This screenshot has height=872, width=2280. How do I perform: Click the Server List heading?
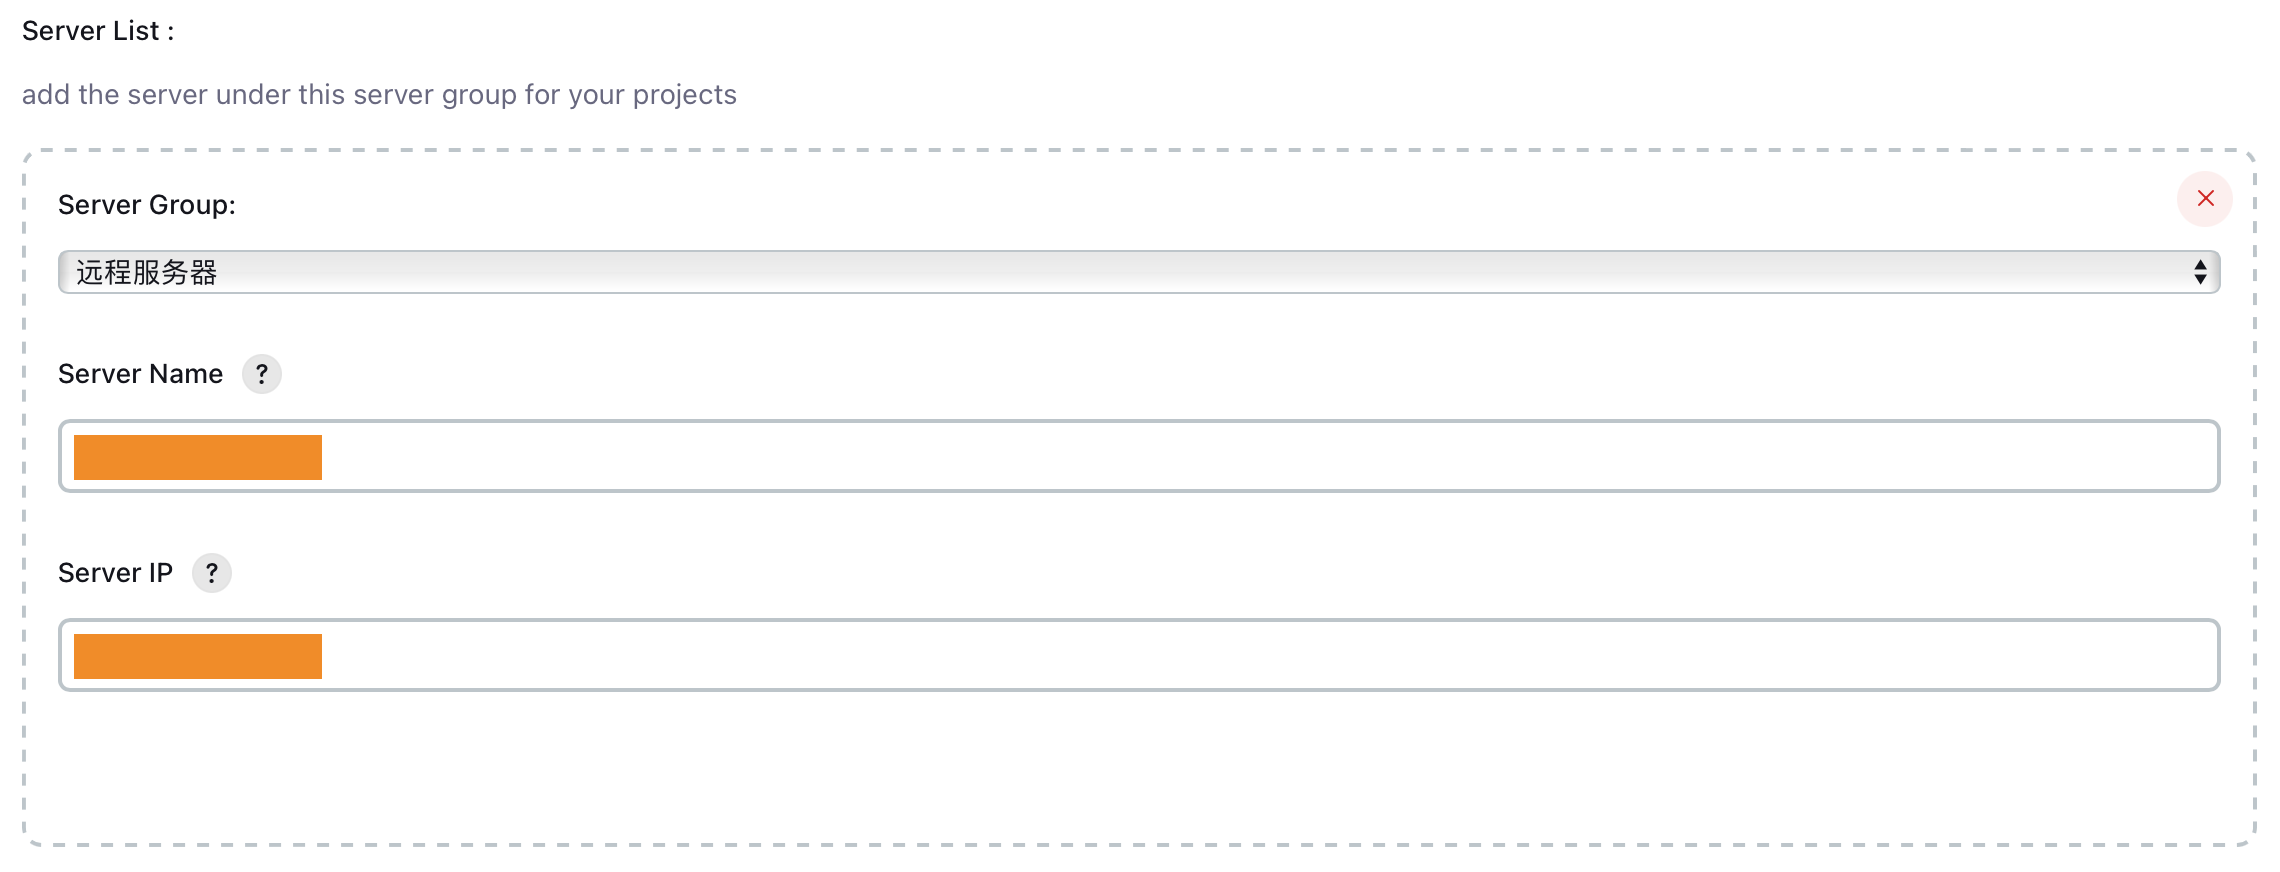click(98, 31)
